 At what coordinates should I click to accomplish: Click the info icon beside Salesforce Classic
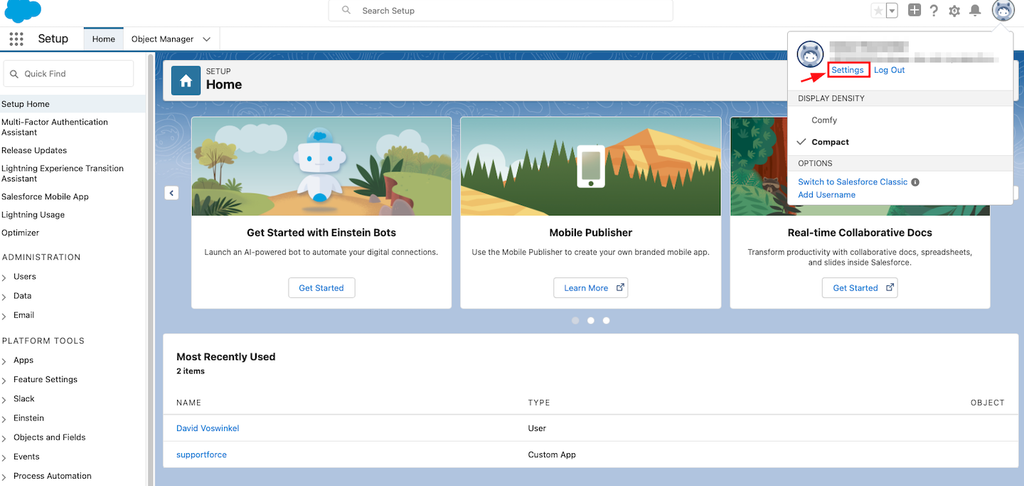pos(915,182)
